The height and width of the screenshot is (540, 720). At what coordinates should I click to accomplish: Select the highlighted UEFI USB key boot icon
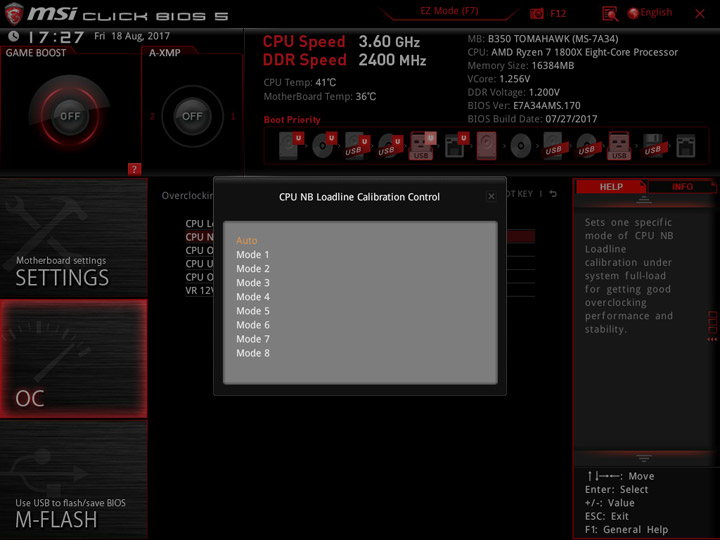[422, 146]
